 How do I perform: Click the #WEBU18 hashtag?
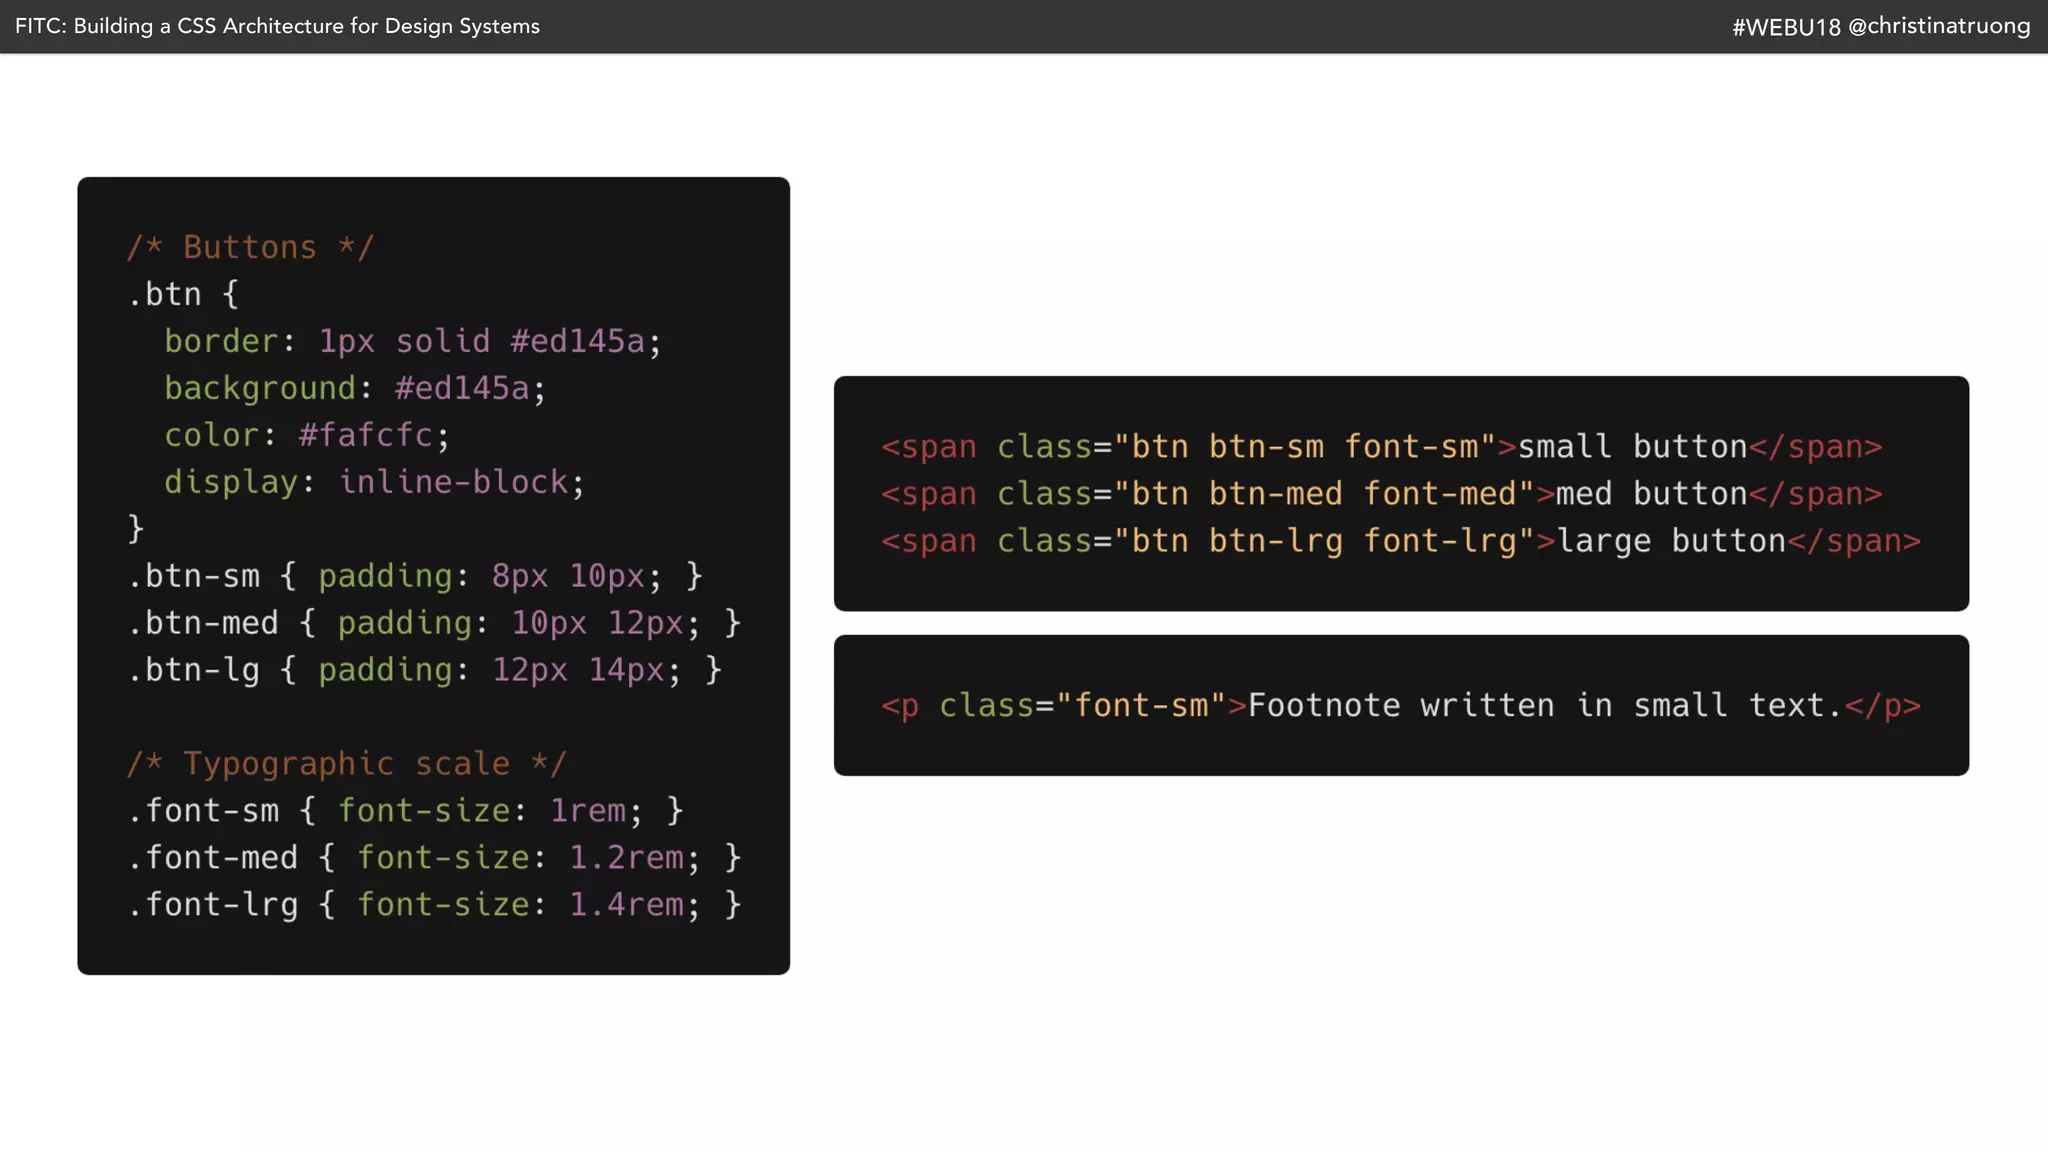pyautogui.click(x=1785, y=27)
